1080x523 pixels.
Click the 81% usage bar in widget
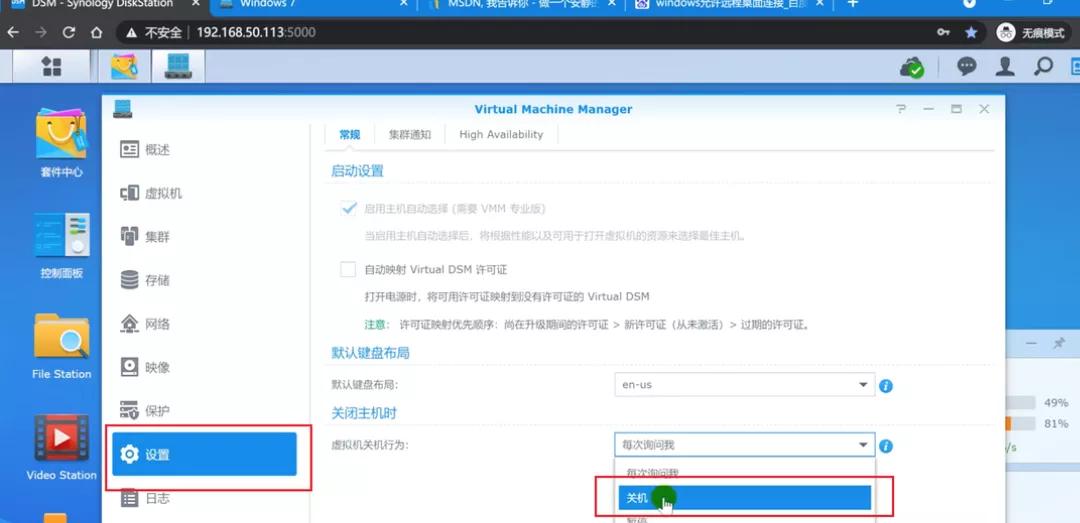tap(1019, 424)
